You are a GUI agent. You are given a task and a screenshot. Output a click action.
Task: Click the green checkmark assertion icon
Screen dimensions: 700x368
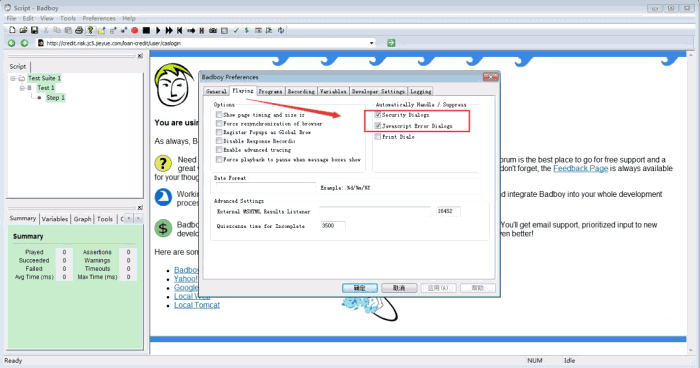click(x=236, y=30)
